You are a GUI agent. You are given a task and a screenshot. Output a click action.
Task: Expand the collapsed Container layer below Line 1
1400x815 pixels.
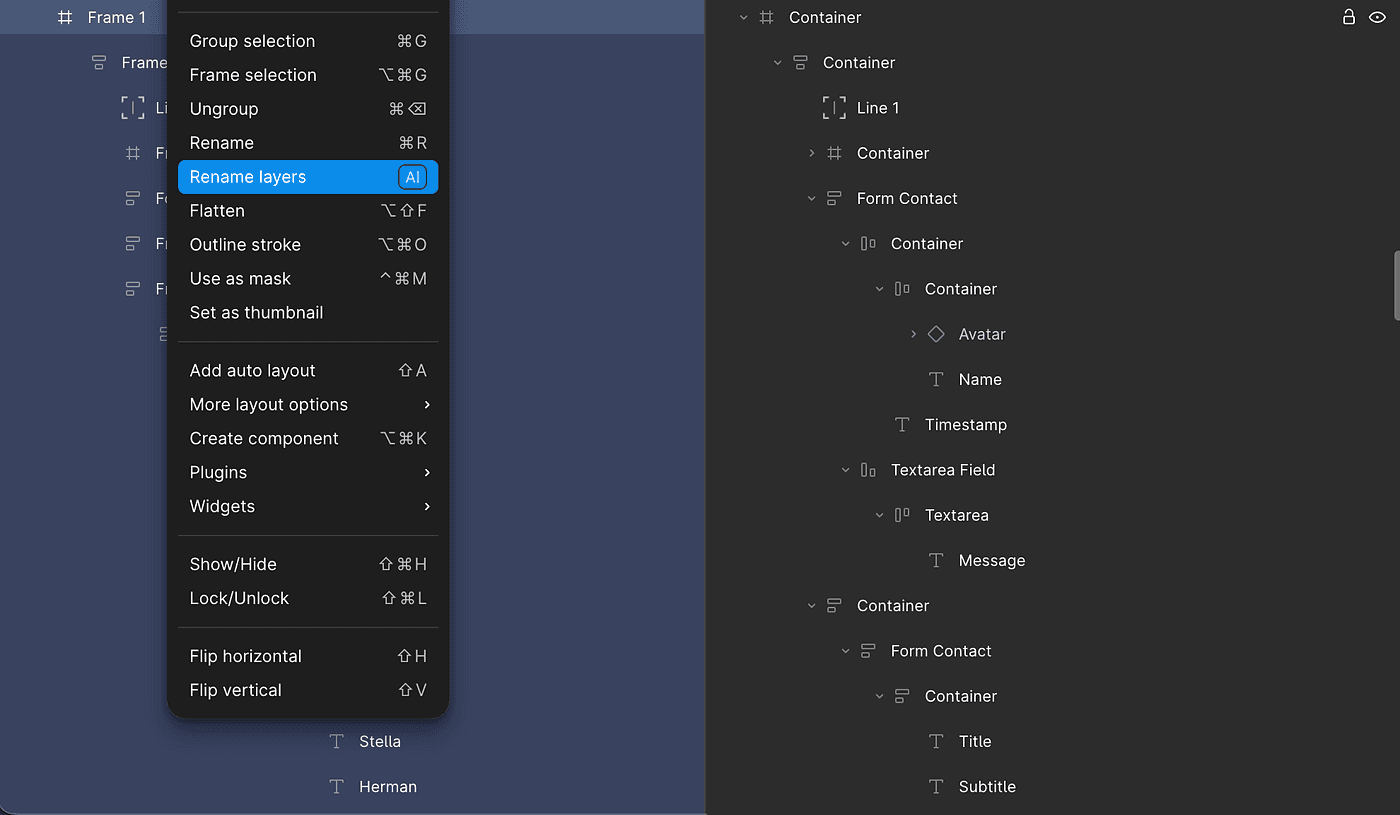point(811,153)
